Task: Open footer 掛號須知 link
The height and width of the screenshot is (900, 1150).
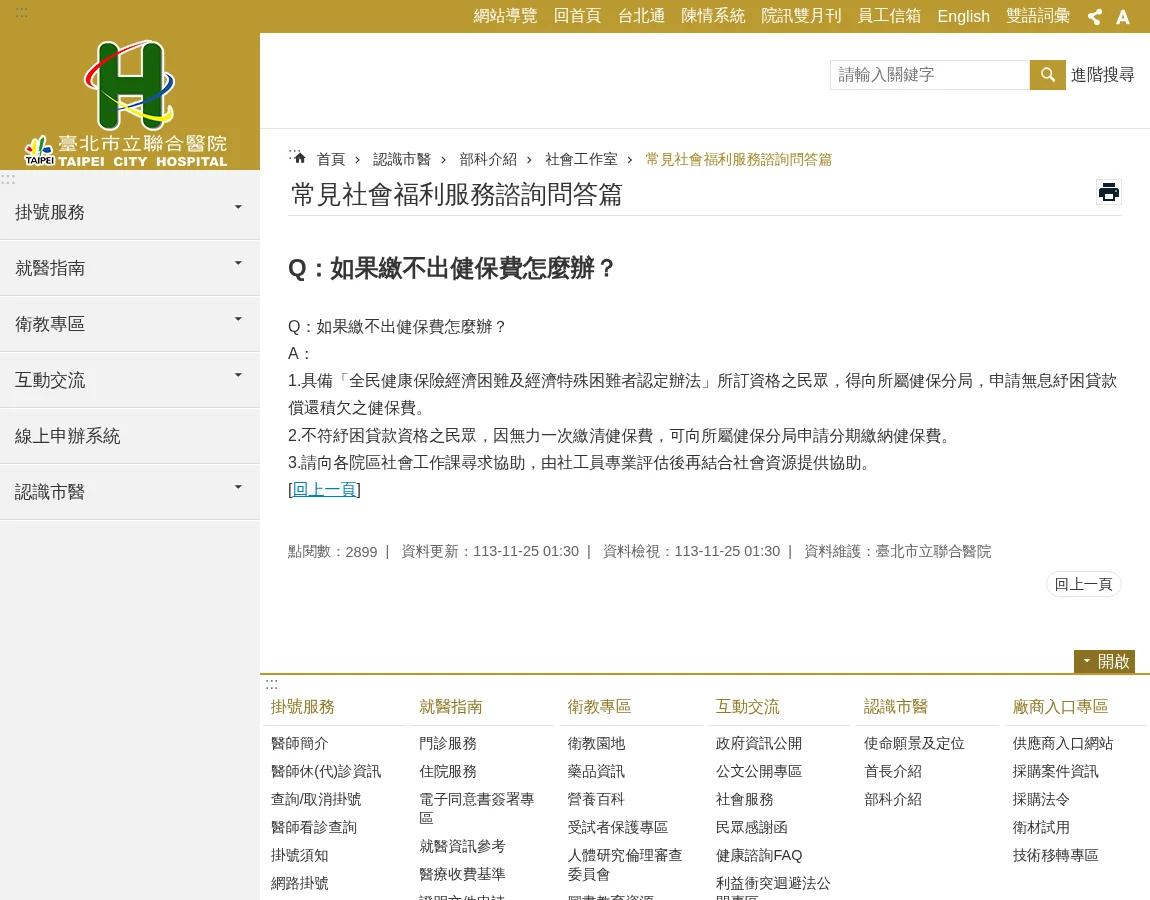Action: click(x=299, y=855)
